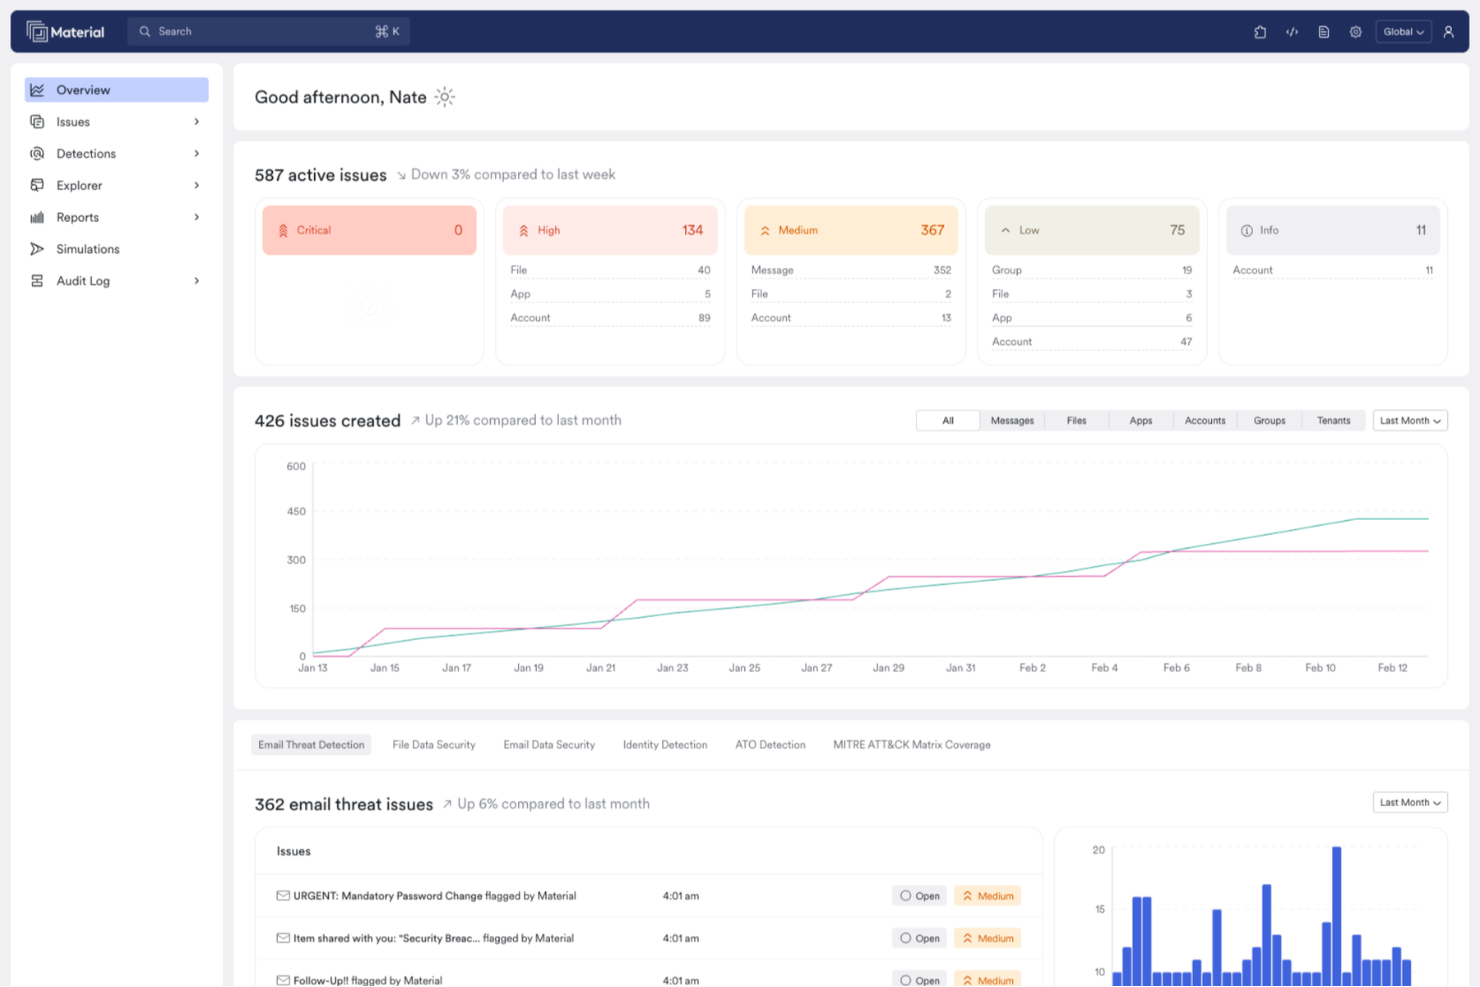Click the code snippet icon in the header
The height and width of the screenshot is (987, 1480).
[1292, 31]
